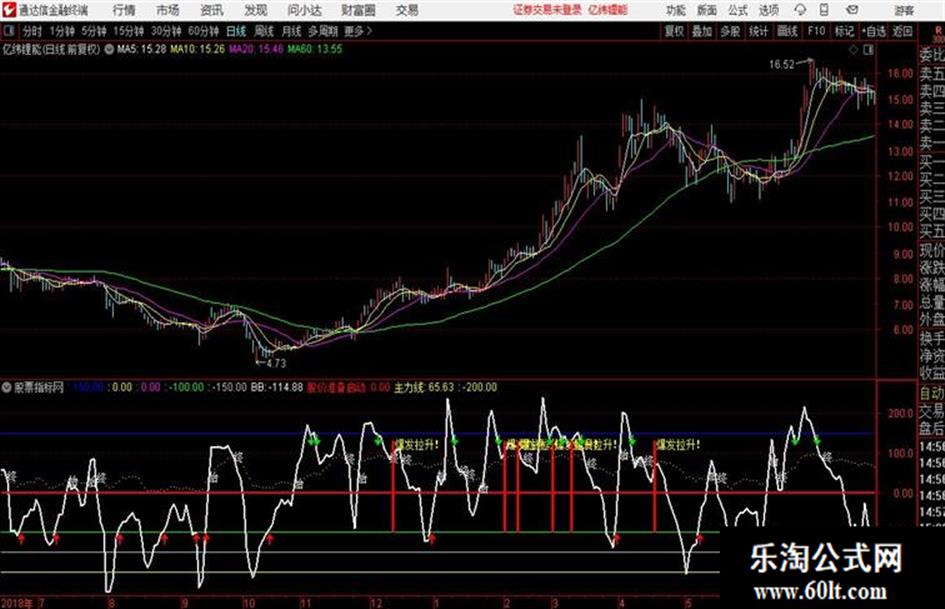
Task: Click the +自选 add to watchlist button
Action: tap(873, 31)
